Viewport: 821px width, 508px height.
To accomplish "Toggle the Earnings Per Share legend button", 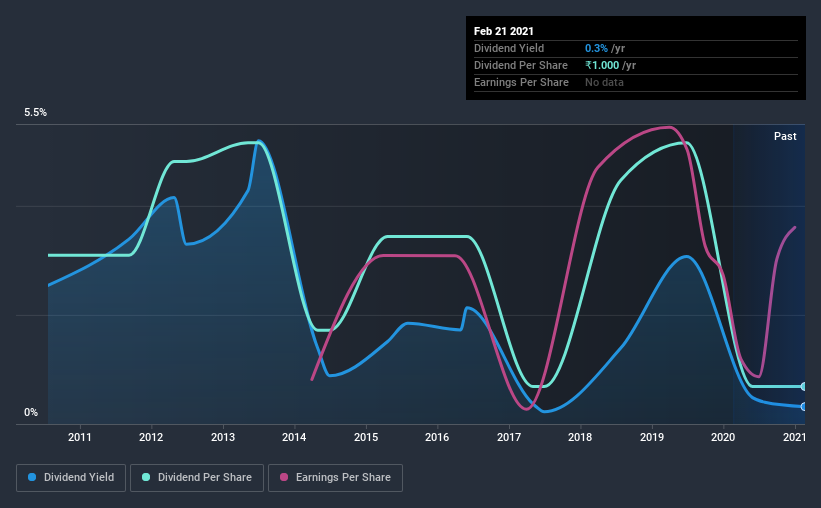I will [x=335, y=478].
